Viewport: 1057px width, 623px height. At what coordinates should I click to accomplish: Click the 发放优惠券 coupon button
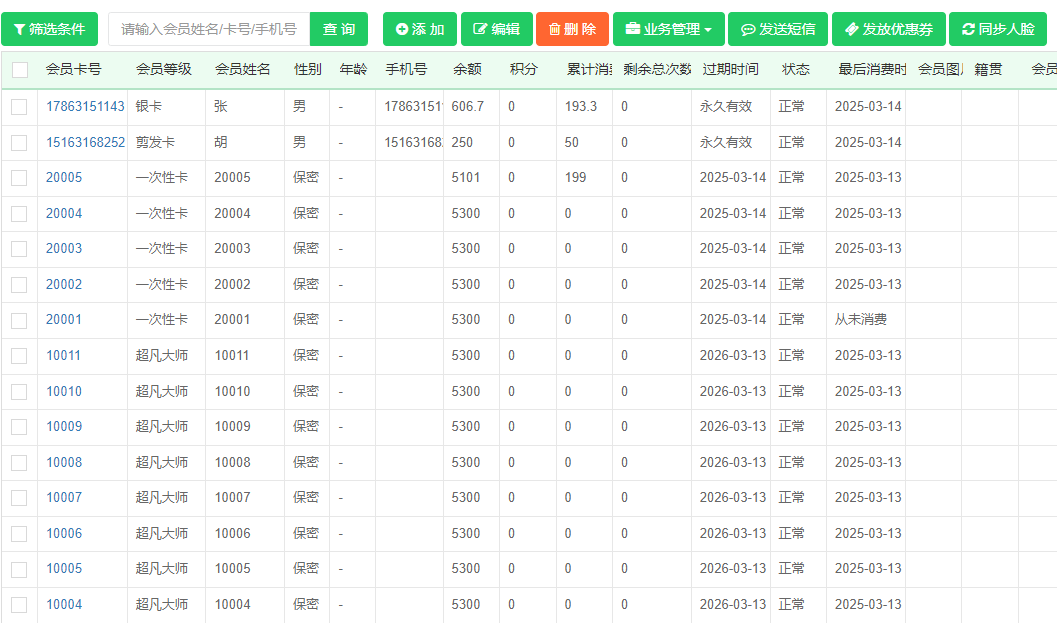pyautogui.click(x=889, y=29)
